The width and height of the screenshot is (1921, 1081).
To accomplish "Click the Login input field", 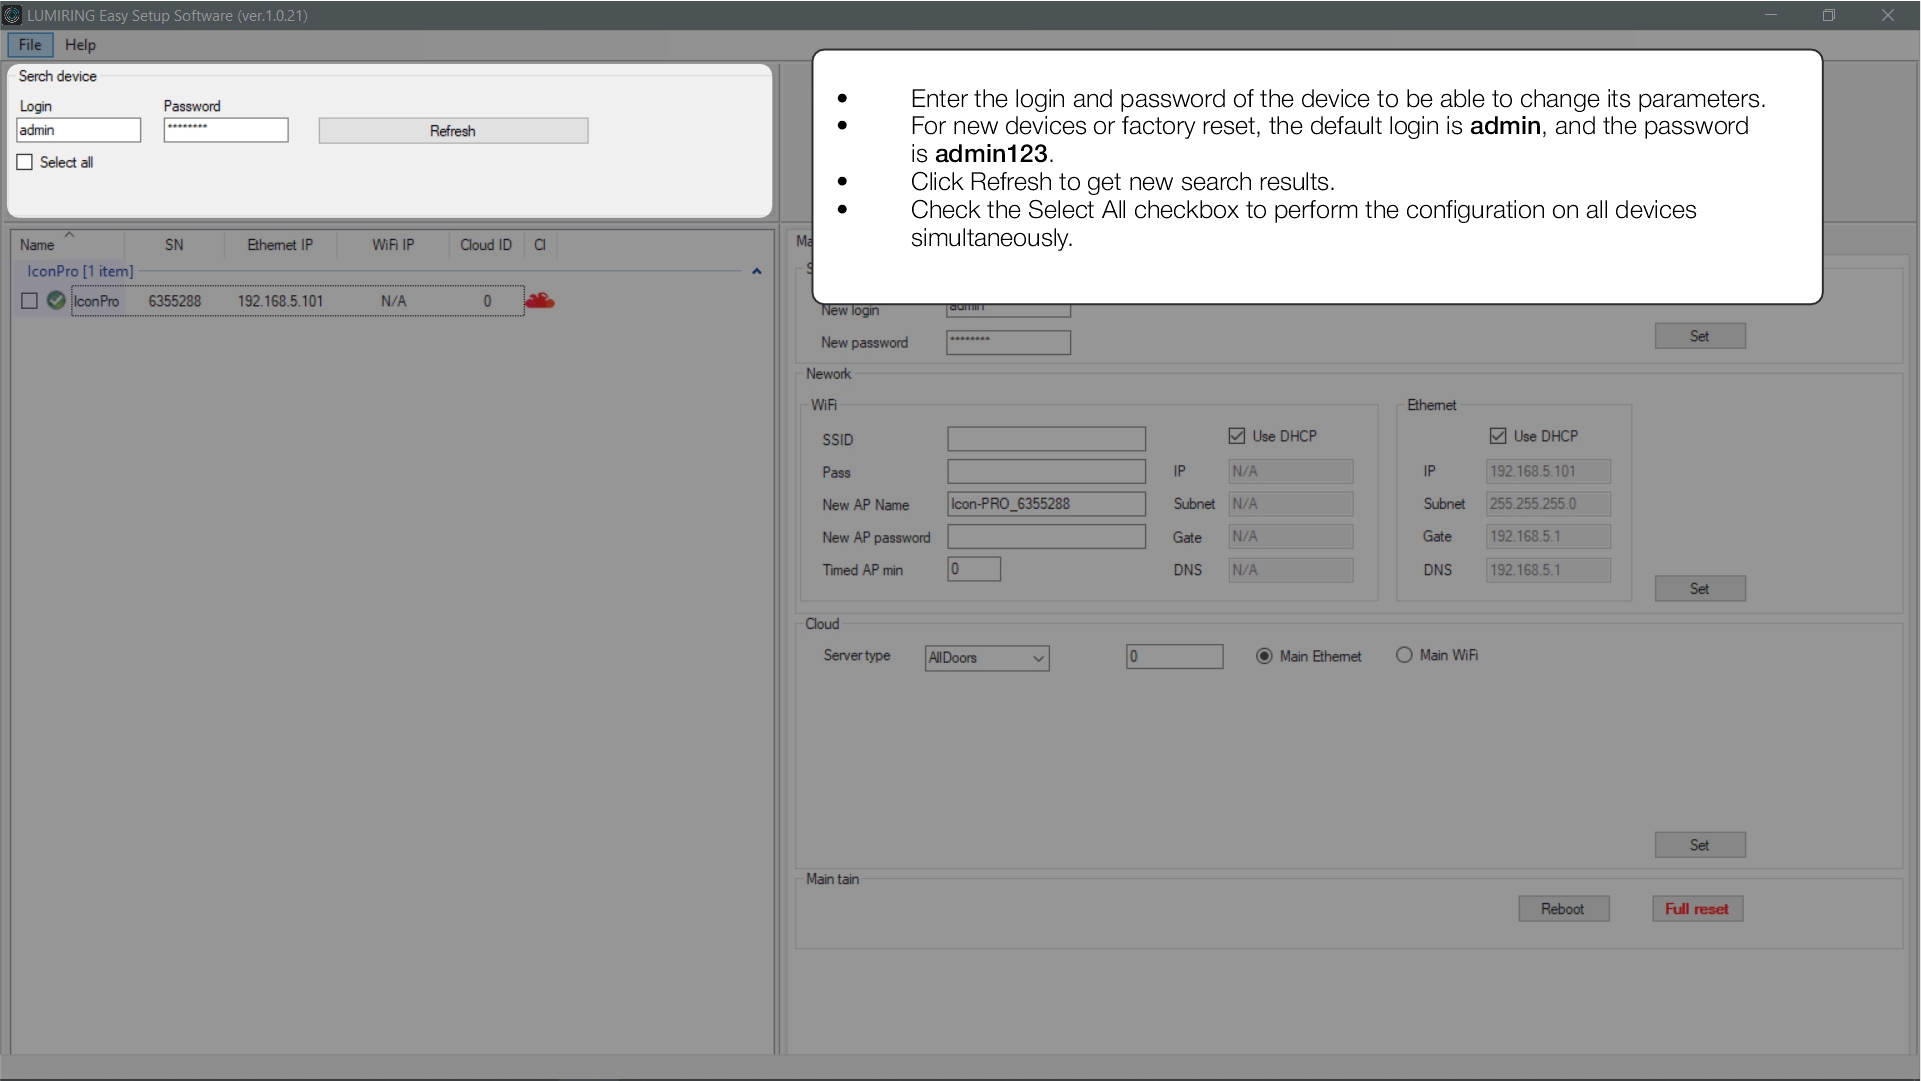I will (x=79, y=130).
